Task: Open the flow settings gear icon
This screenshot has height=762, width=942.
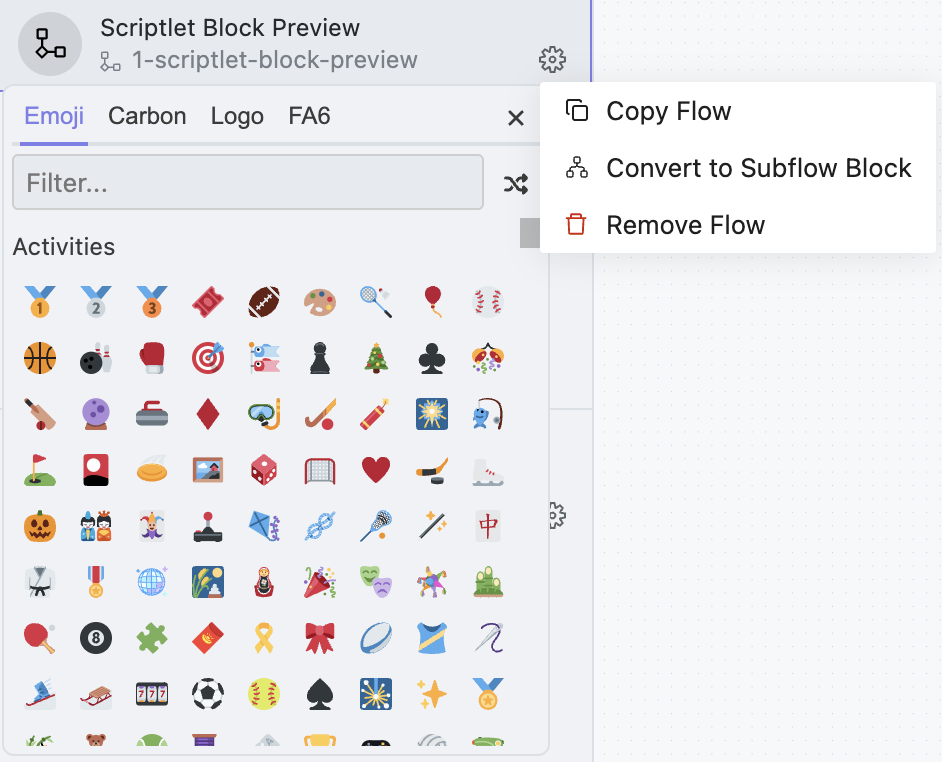Action: click(x=552, y=60)
